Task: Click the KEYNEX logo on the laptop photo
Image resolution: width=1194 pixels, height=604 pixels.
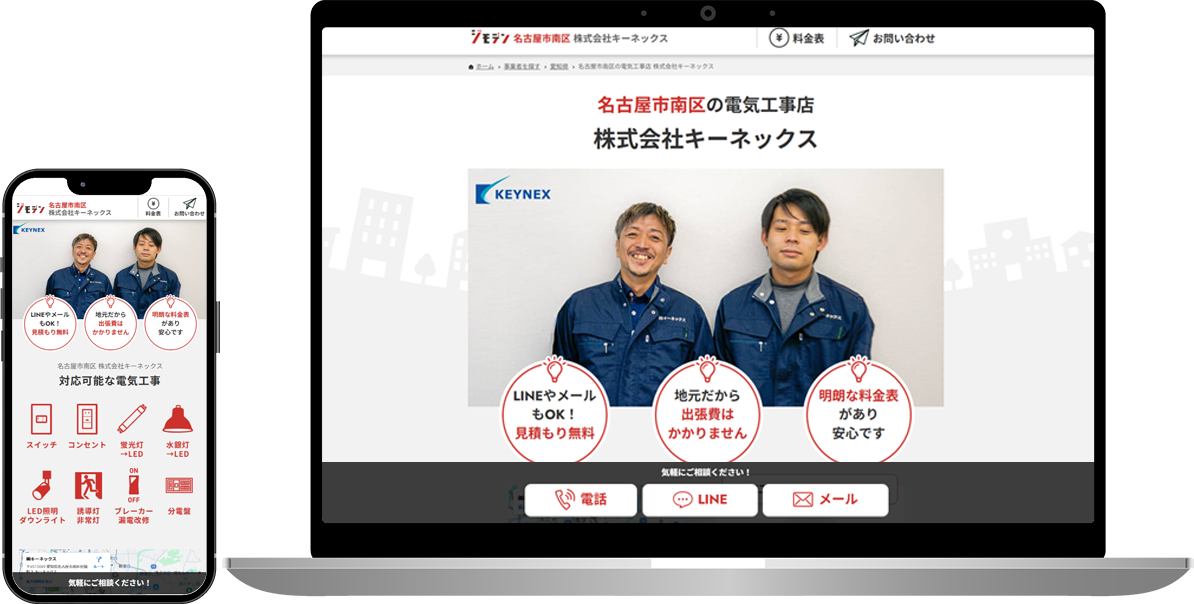Action: point(512,190)
